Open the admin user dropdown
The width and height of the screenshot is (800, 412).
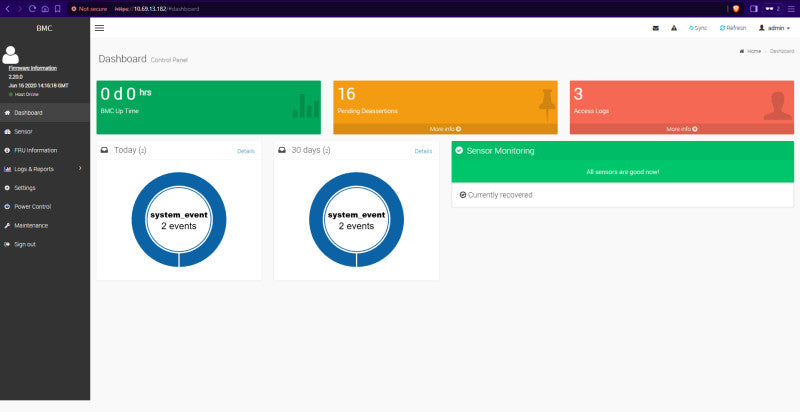pyautogui.click(x=774, y=28)
